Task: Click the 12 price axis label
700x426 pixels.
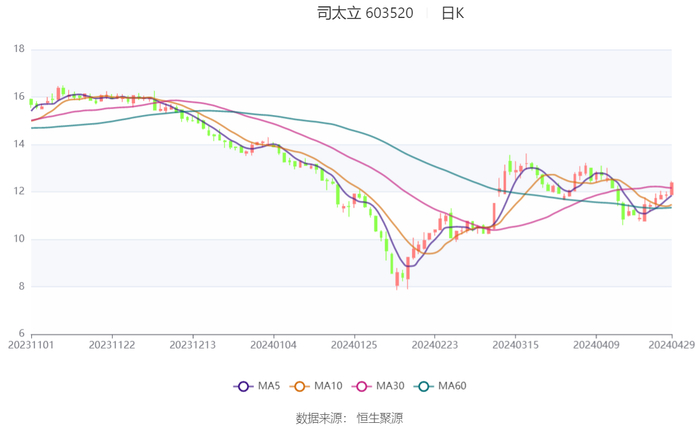Action: [x=19, y=191]
